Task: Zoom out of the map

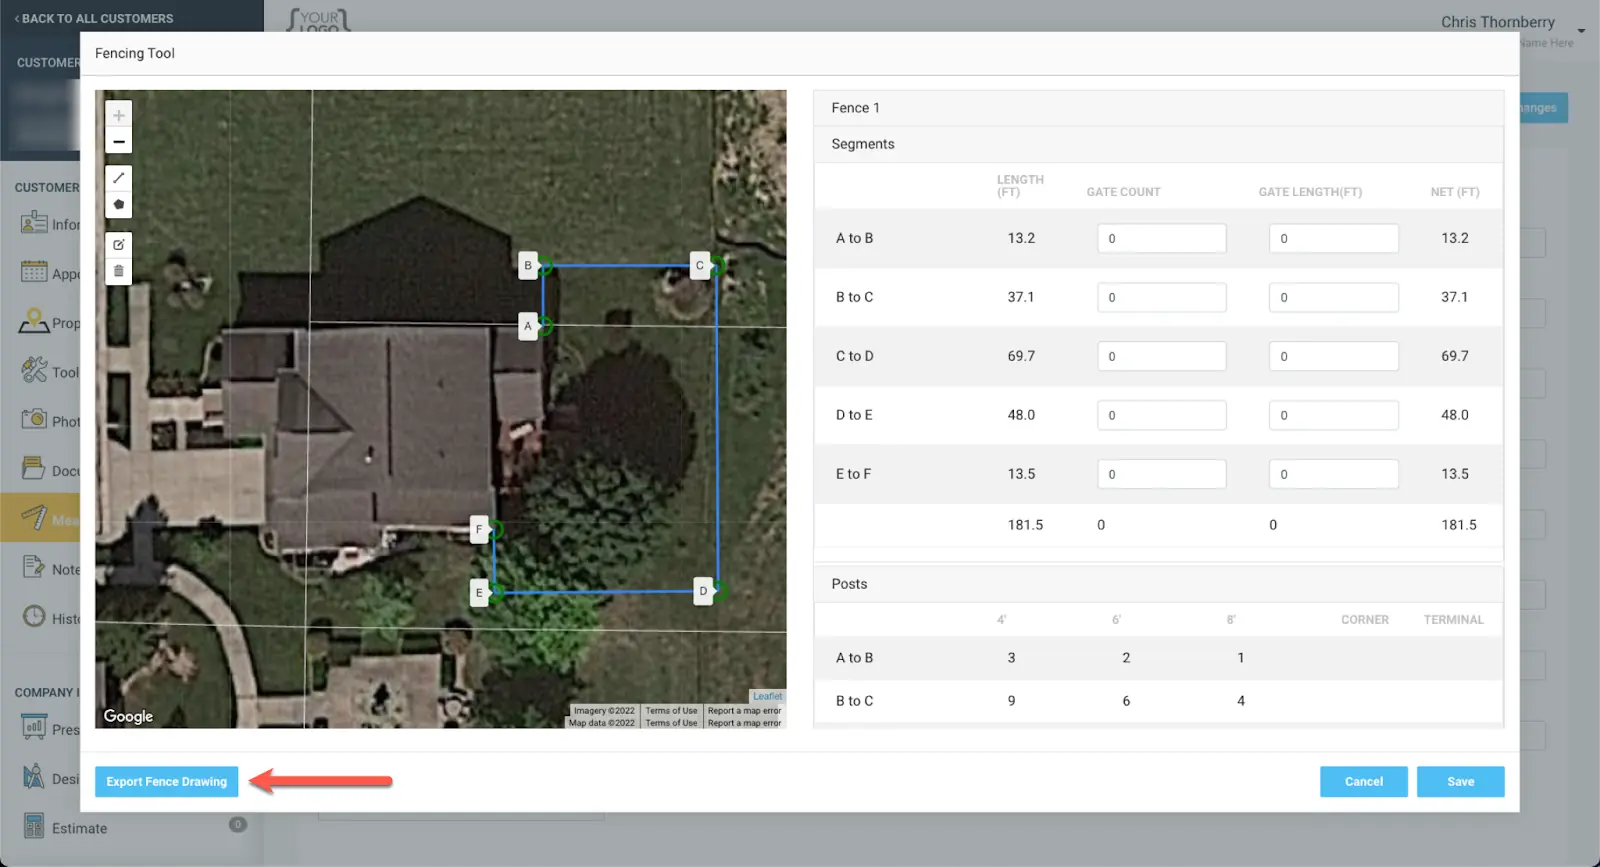Action: tap(118, 142)
